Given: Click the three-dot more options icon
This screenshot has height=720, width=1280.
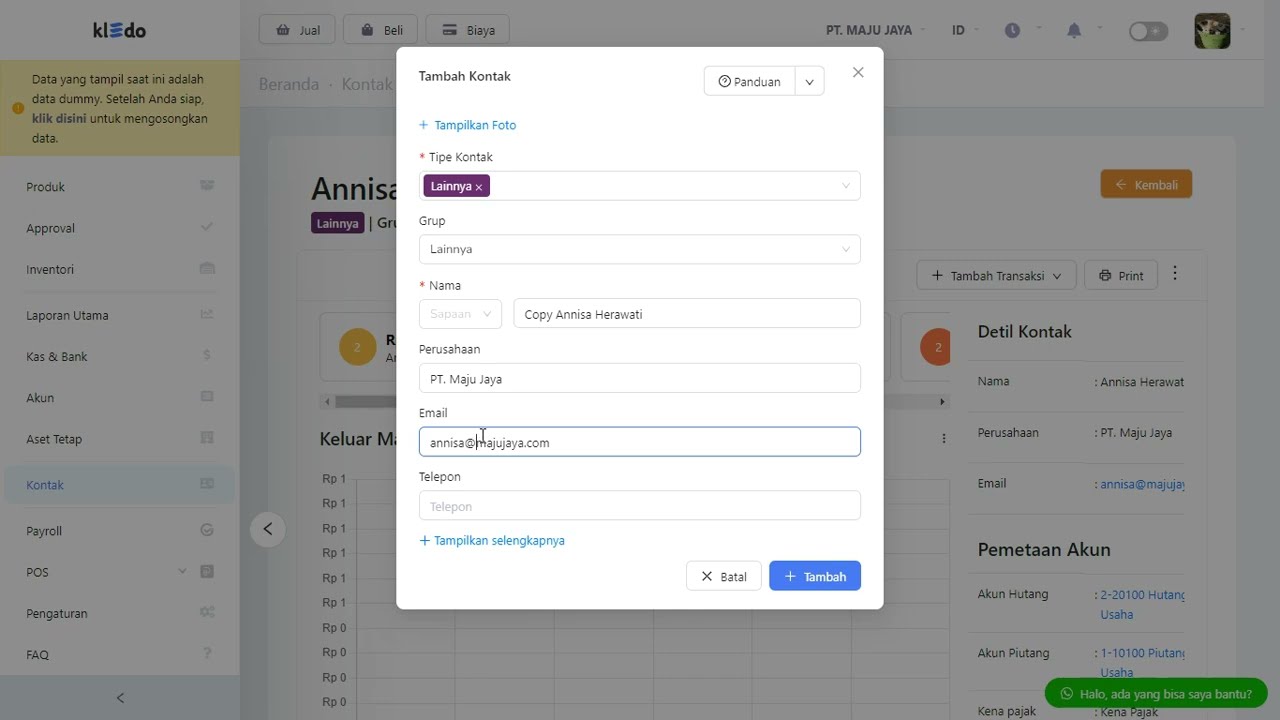Looking at the screenshot, I should click(1175, 274).
